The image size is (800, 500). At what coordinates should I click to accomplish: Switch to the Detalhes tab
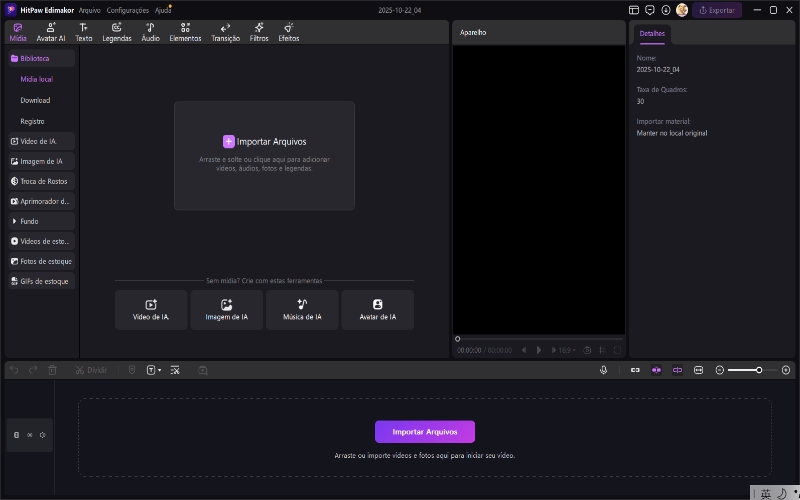click(652, 33)
